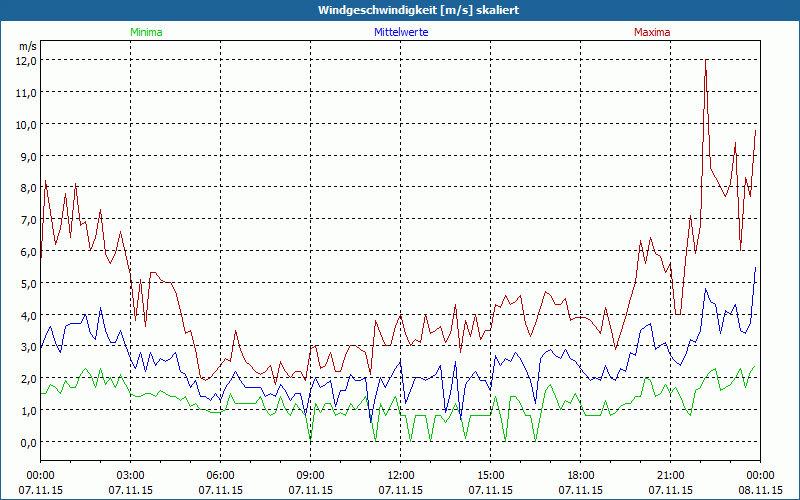Image resolution: width=800 pixels, height=500 pixels.
Task: Select the 03:00 time axis label
Action: [130, 475]
